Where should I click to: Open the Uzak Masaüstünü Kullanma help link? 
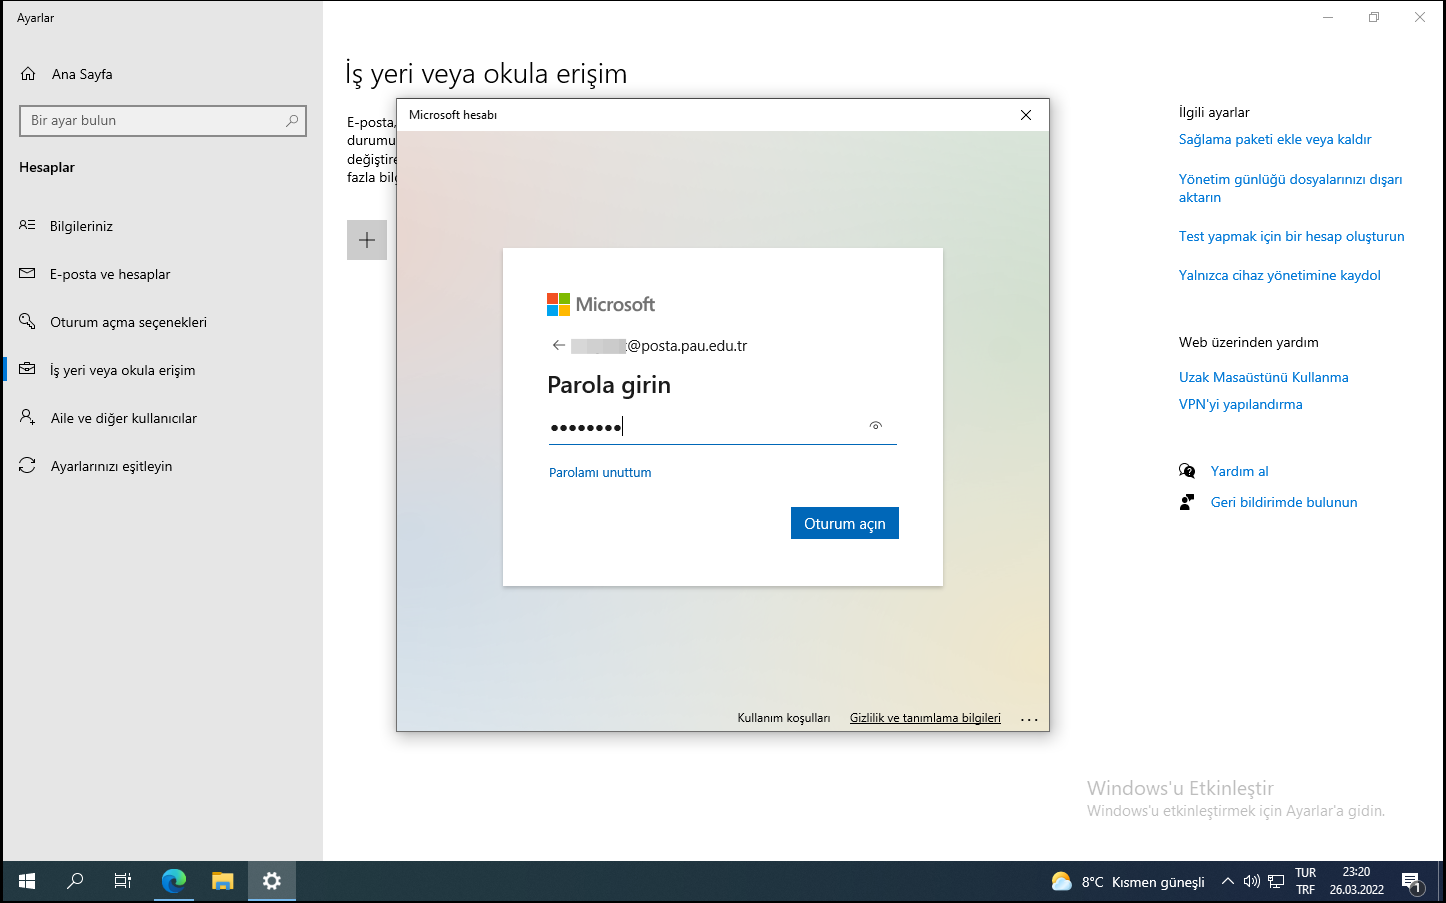tap(1263, 377)
